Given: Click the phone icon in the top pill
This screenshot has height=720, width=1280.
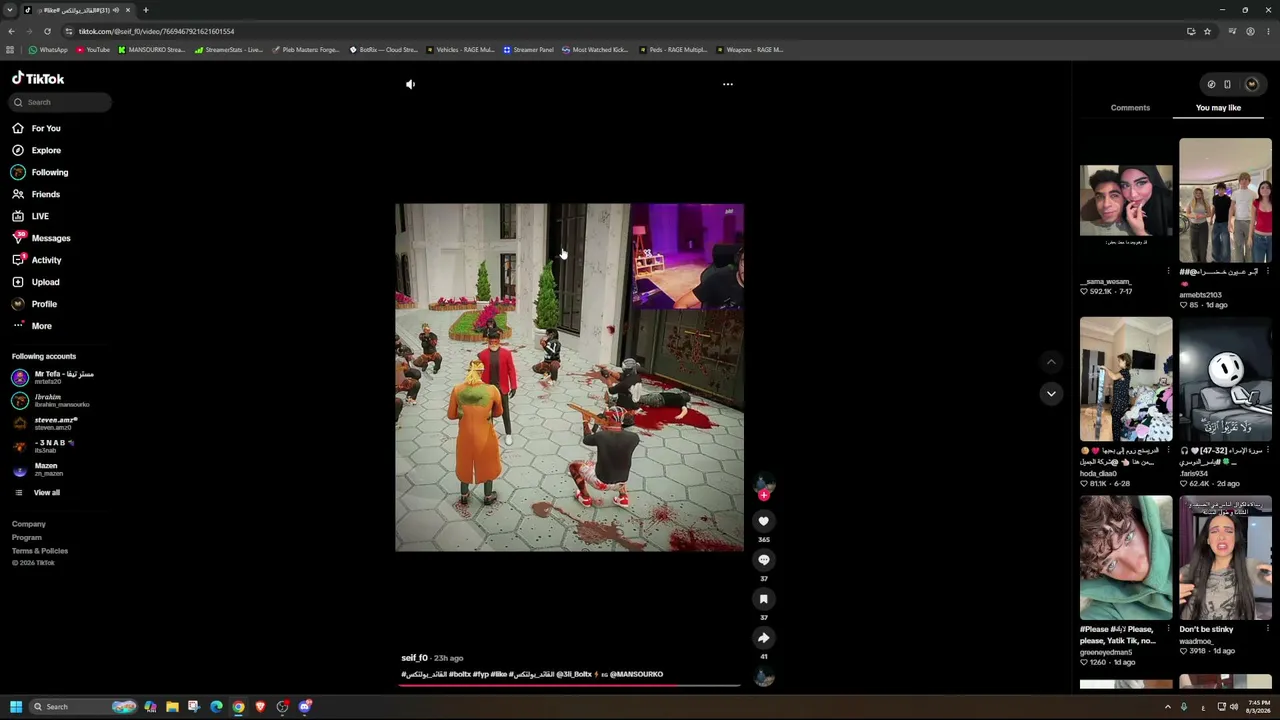Looking at the screenshot, I should (1228, 84).
